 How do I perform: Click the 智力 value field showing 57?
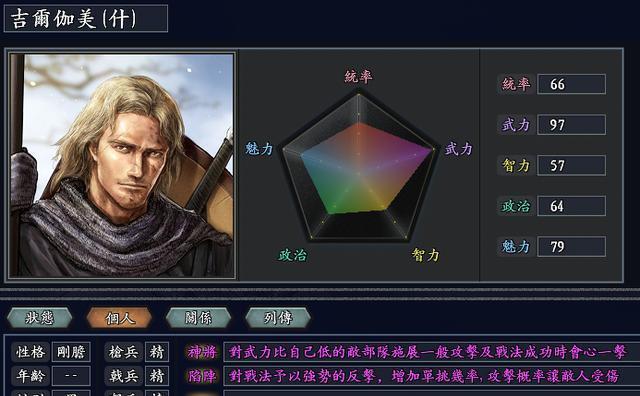571,165
